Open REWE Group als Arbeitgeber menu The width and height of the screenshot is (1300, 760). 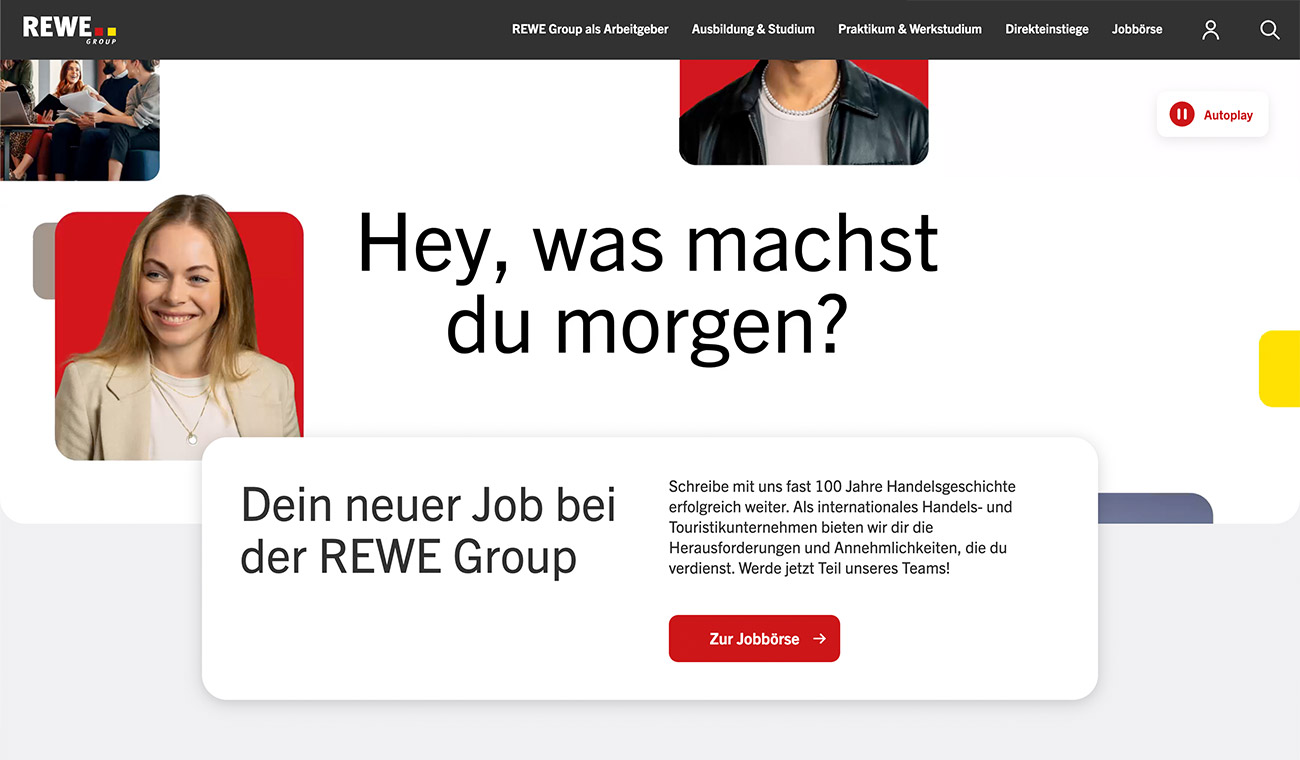pyautogui.click(x=590, y=30)
